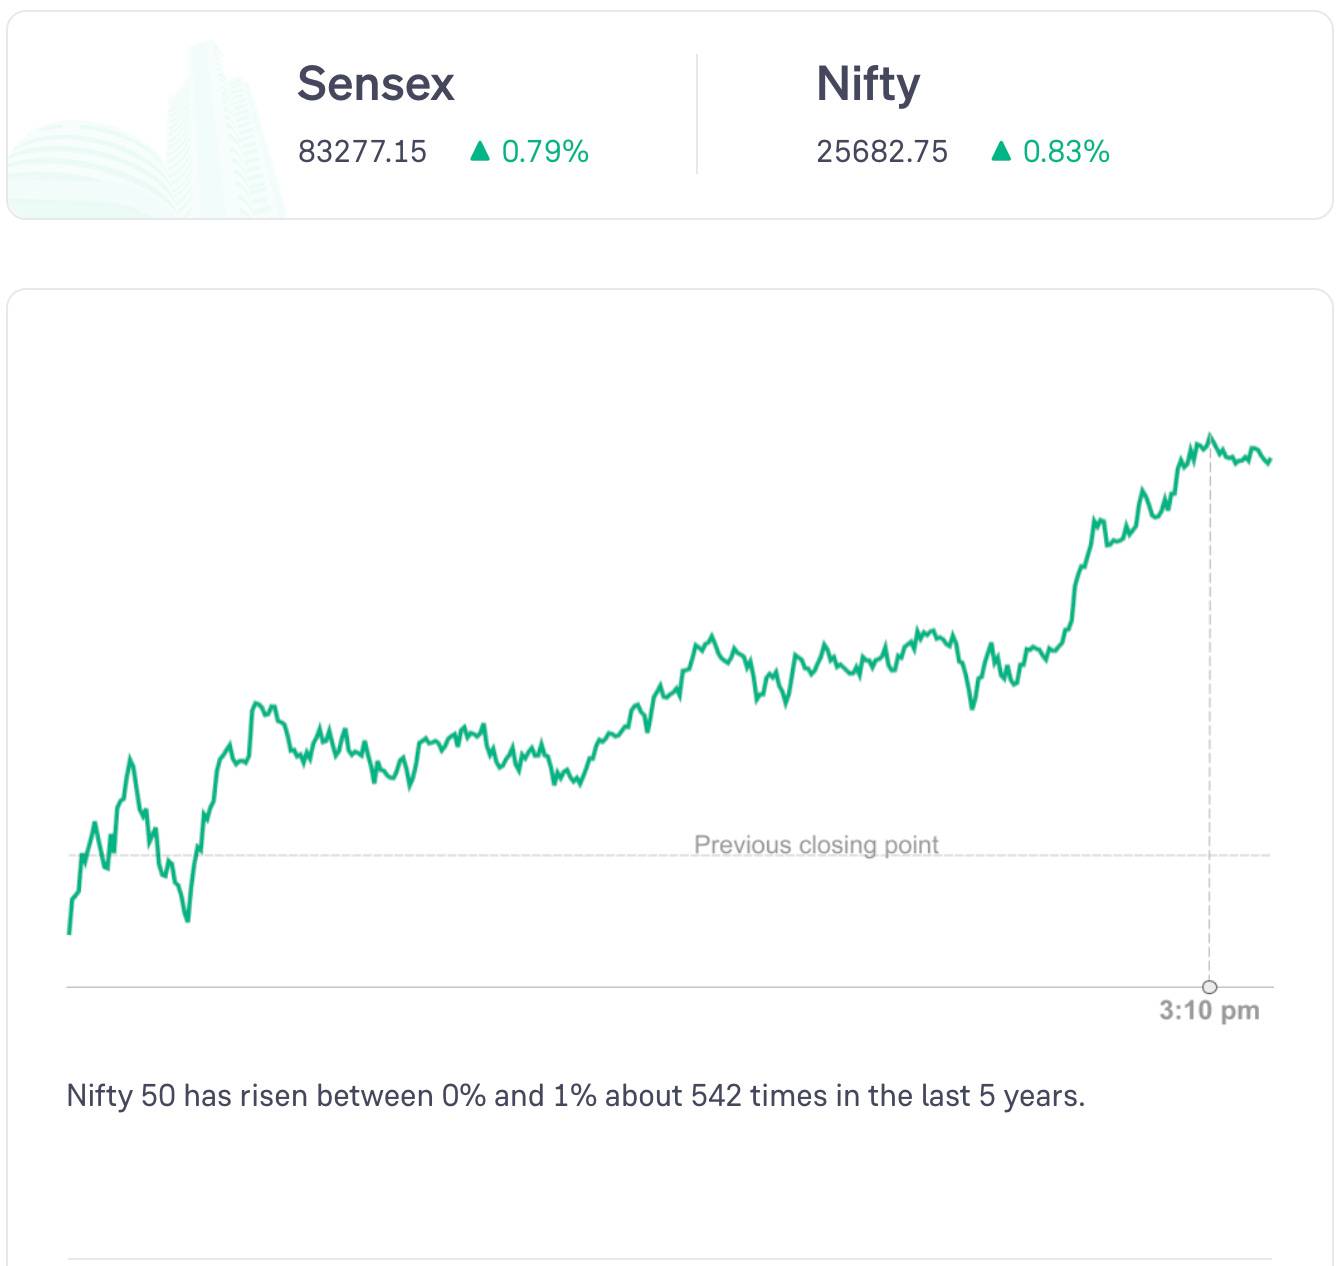Click the 'Previous closing point' label

coord(816,845)
